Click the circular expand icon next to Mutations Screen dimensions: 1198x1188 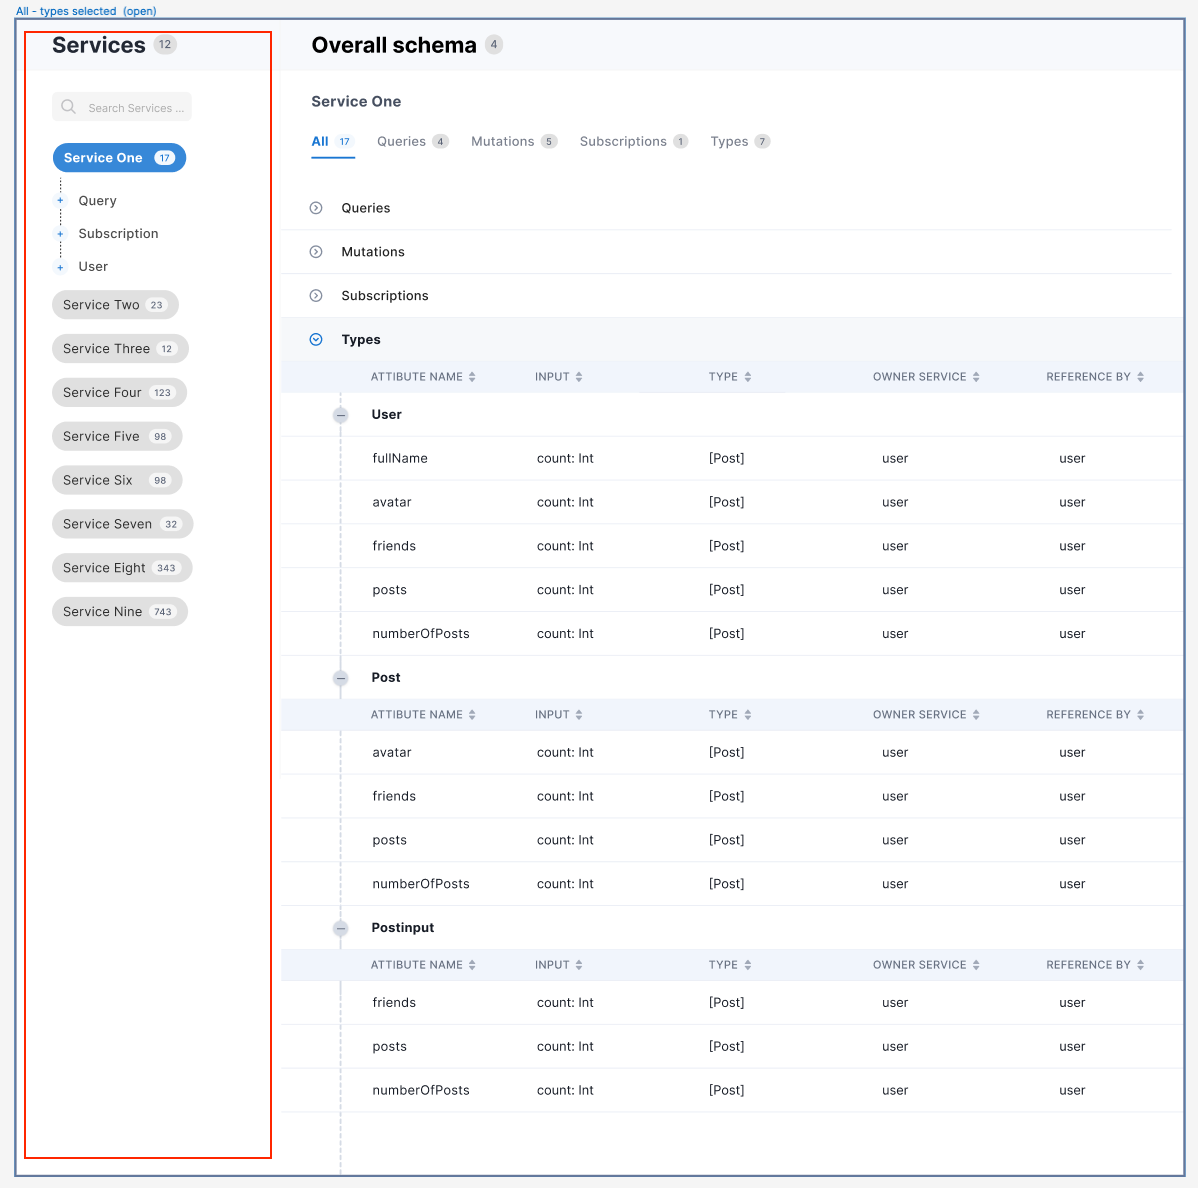[x=316, y=251]
